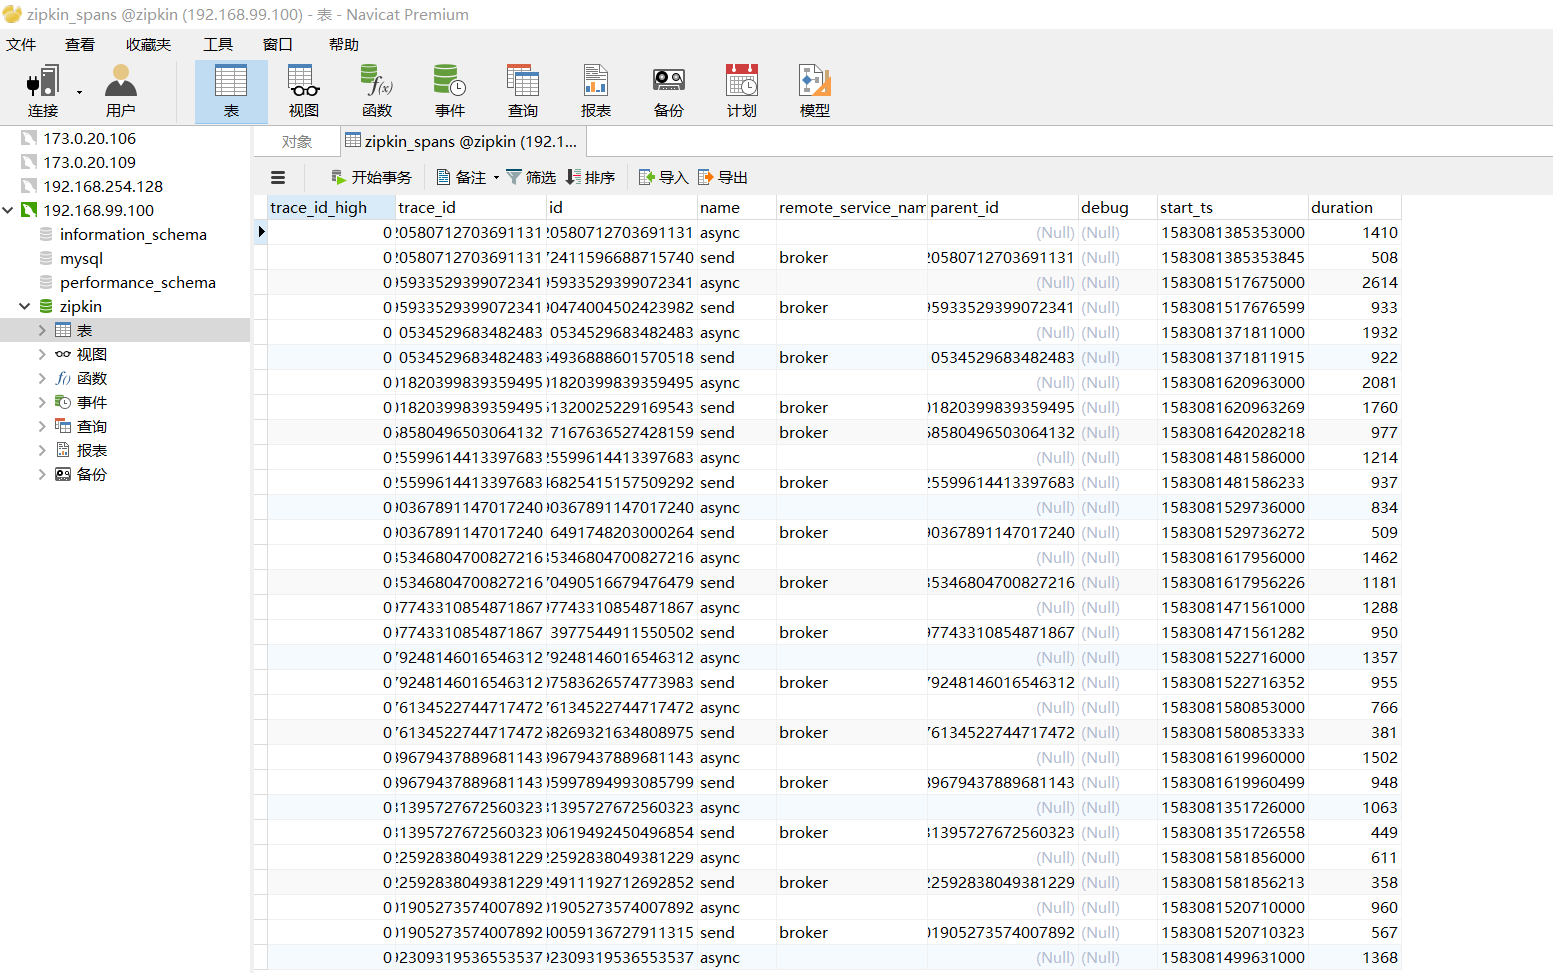The width and height of the screenshot is (1553, 973).
Task: Open the 备份 (Backup) tool
Action: coord(668,90)
